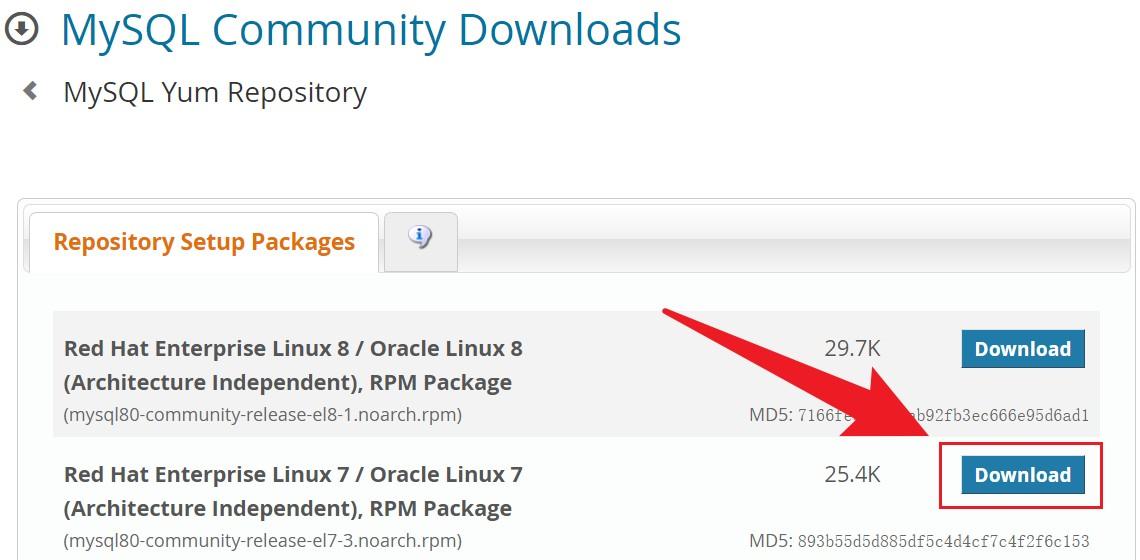Click the Linux 8 Architecture Independent subtitle line

(288, 382)
